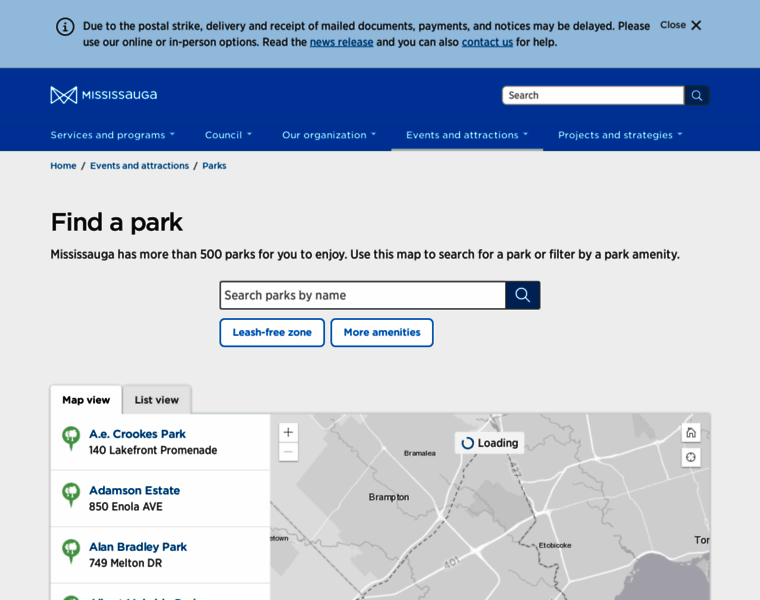760x600 pixels.
Task: Click the Mississauga logo
Action: click(x=104, y=95)
